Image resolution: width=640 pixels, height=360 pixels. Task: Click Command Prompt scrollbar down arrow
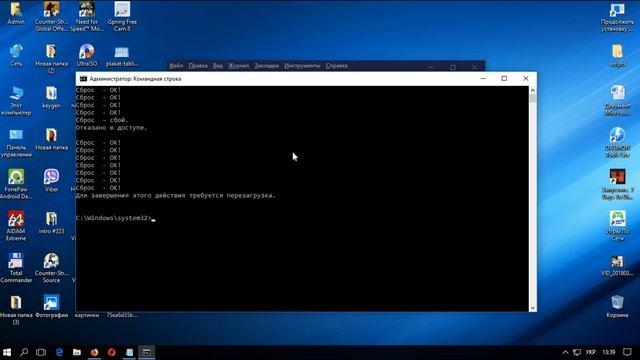[533, 308]
